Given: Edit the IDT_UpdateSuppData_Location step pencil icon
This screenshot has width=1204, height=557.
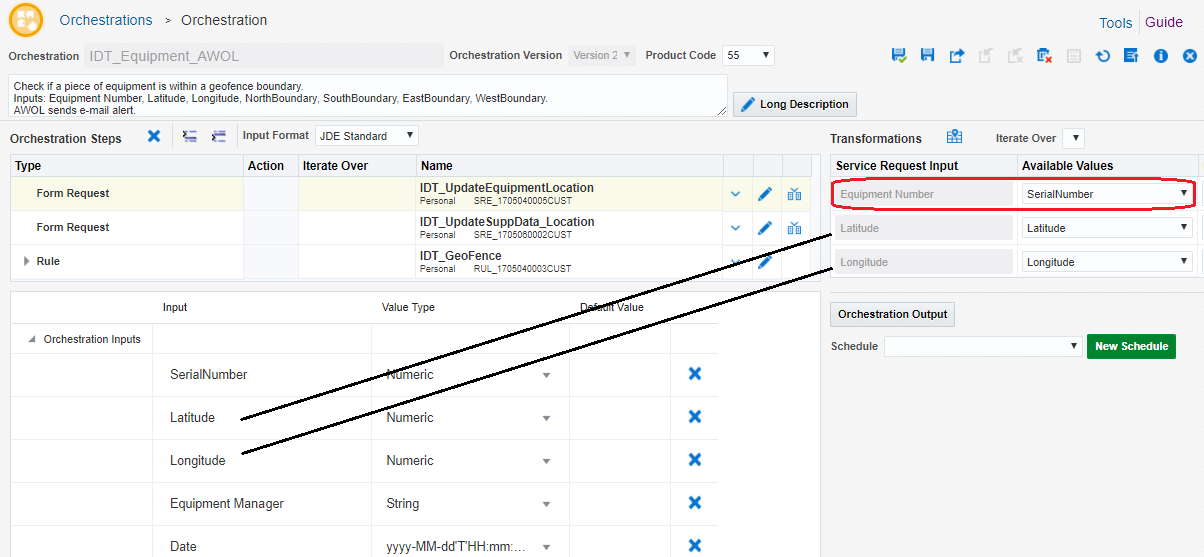Looking at the screenshot, I should point(765,228).
